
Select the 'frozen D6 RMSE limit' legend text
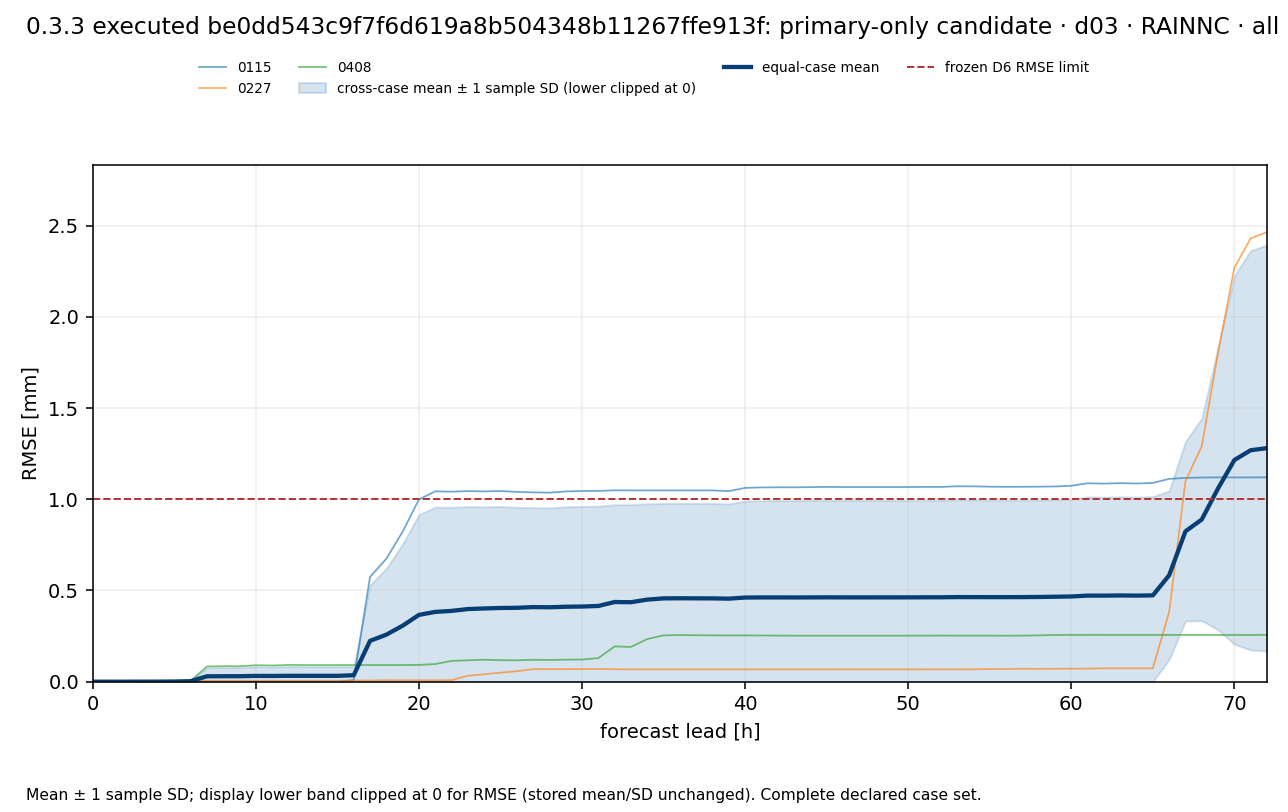coord(1017,68)
